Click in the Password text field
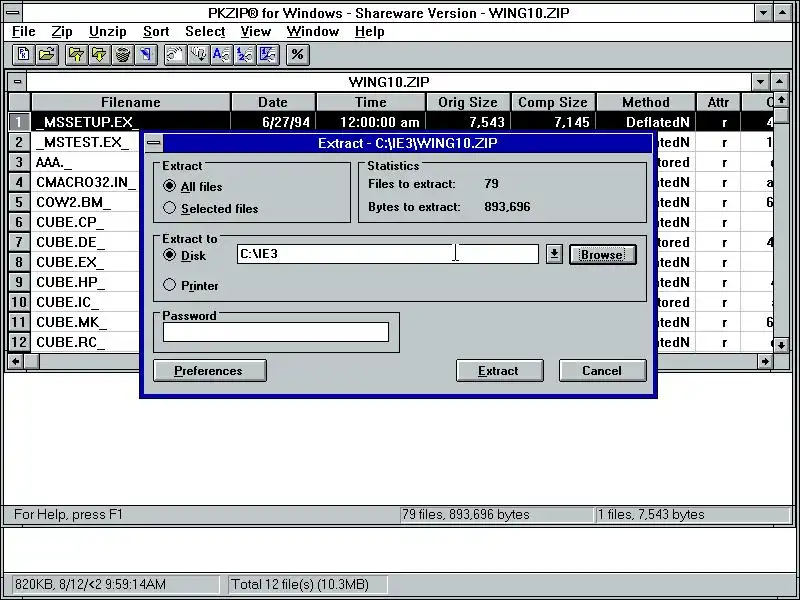Screen dimensions: 800x600 (x=276, y=332)
